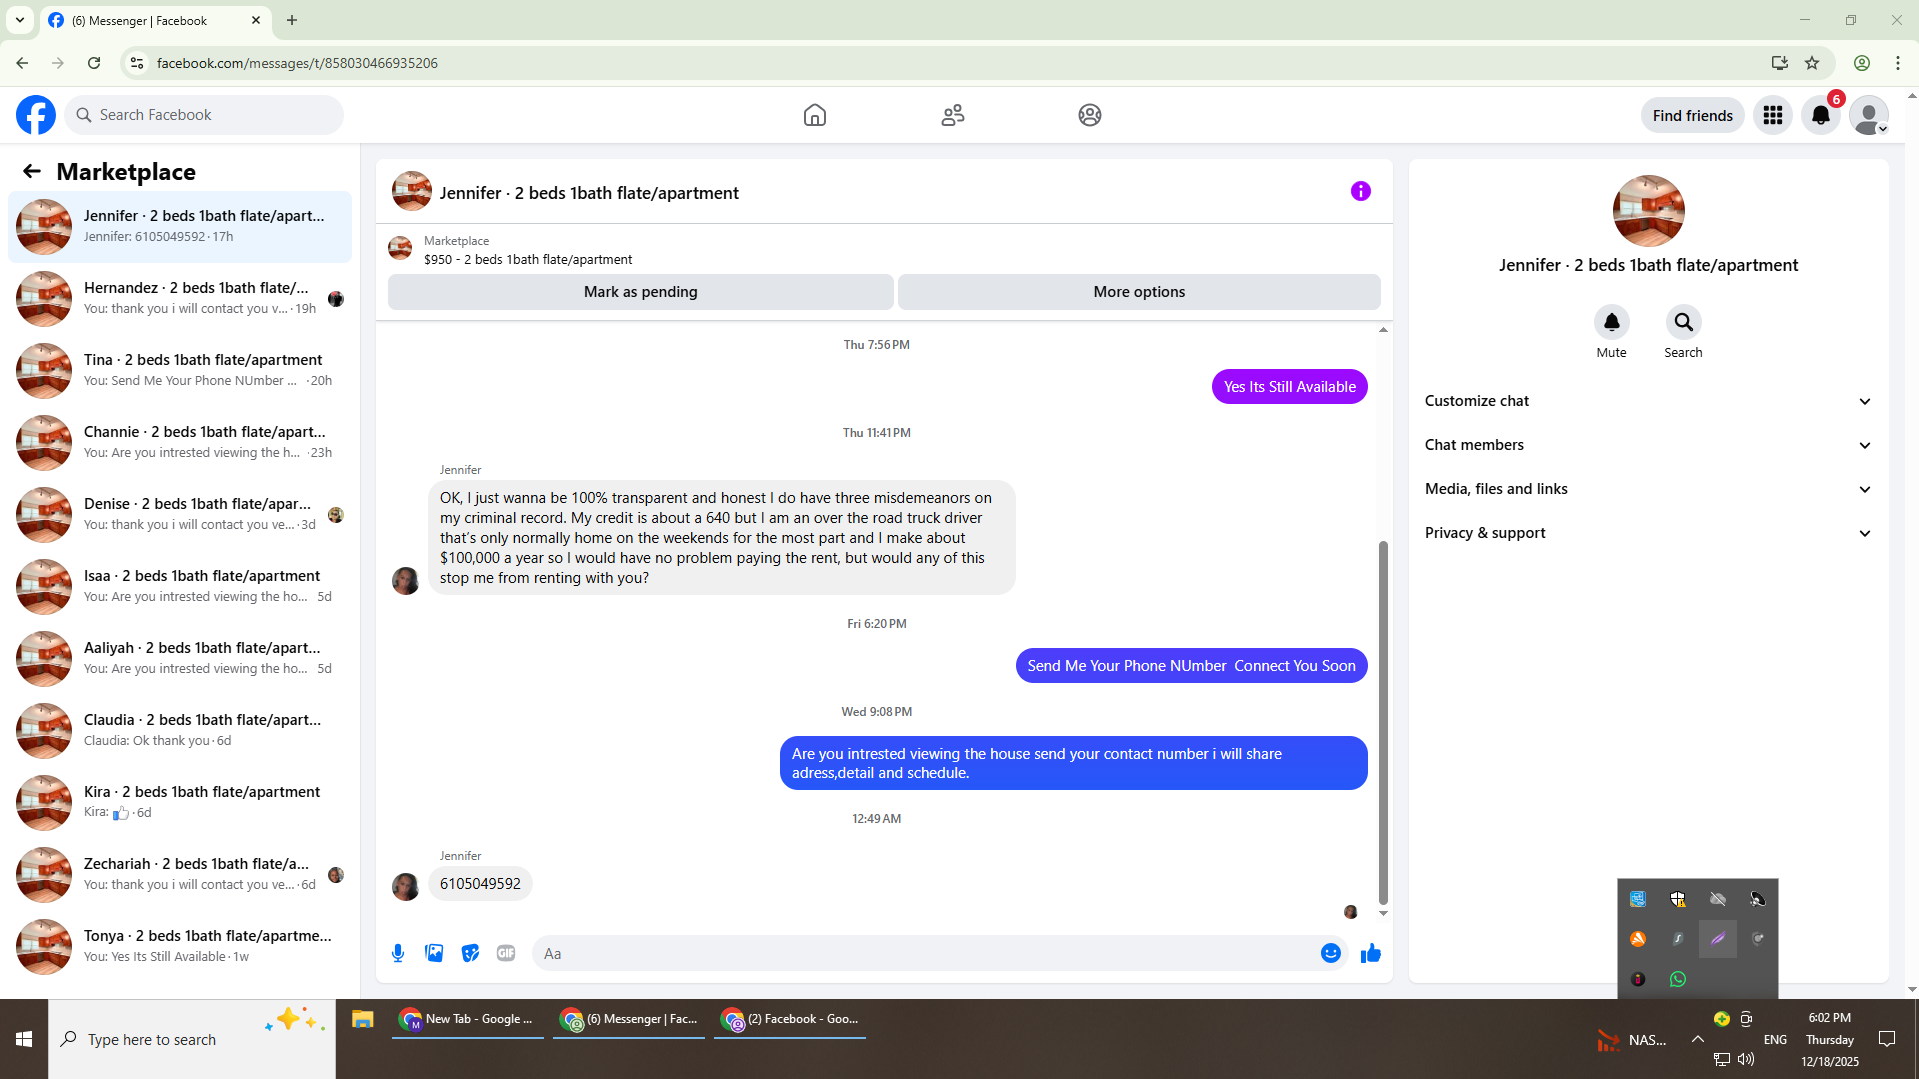Expand the Customize chat section
The height and width of the screenshot is (1079, 1919).
tap(1648, 401)
